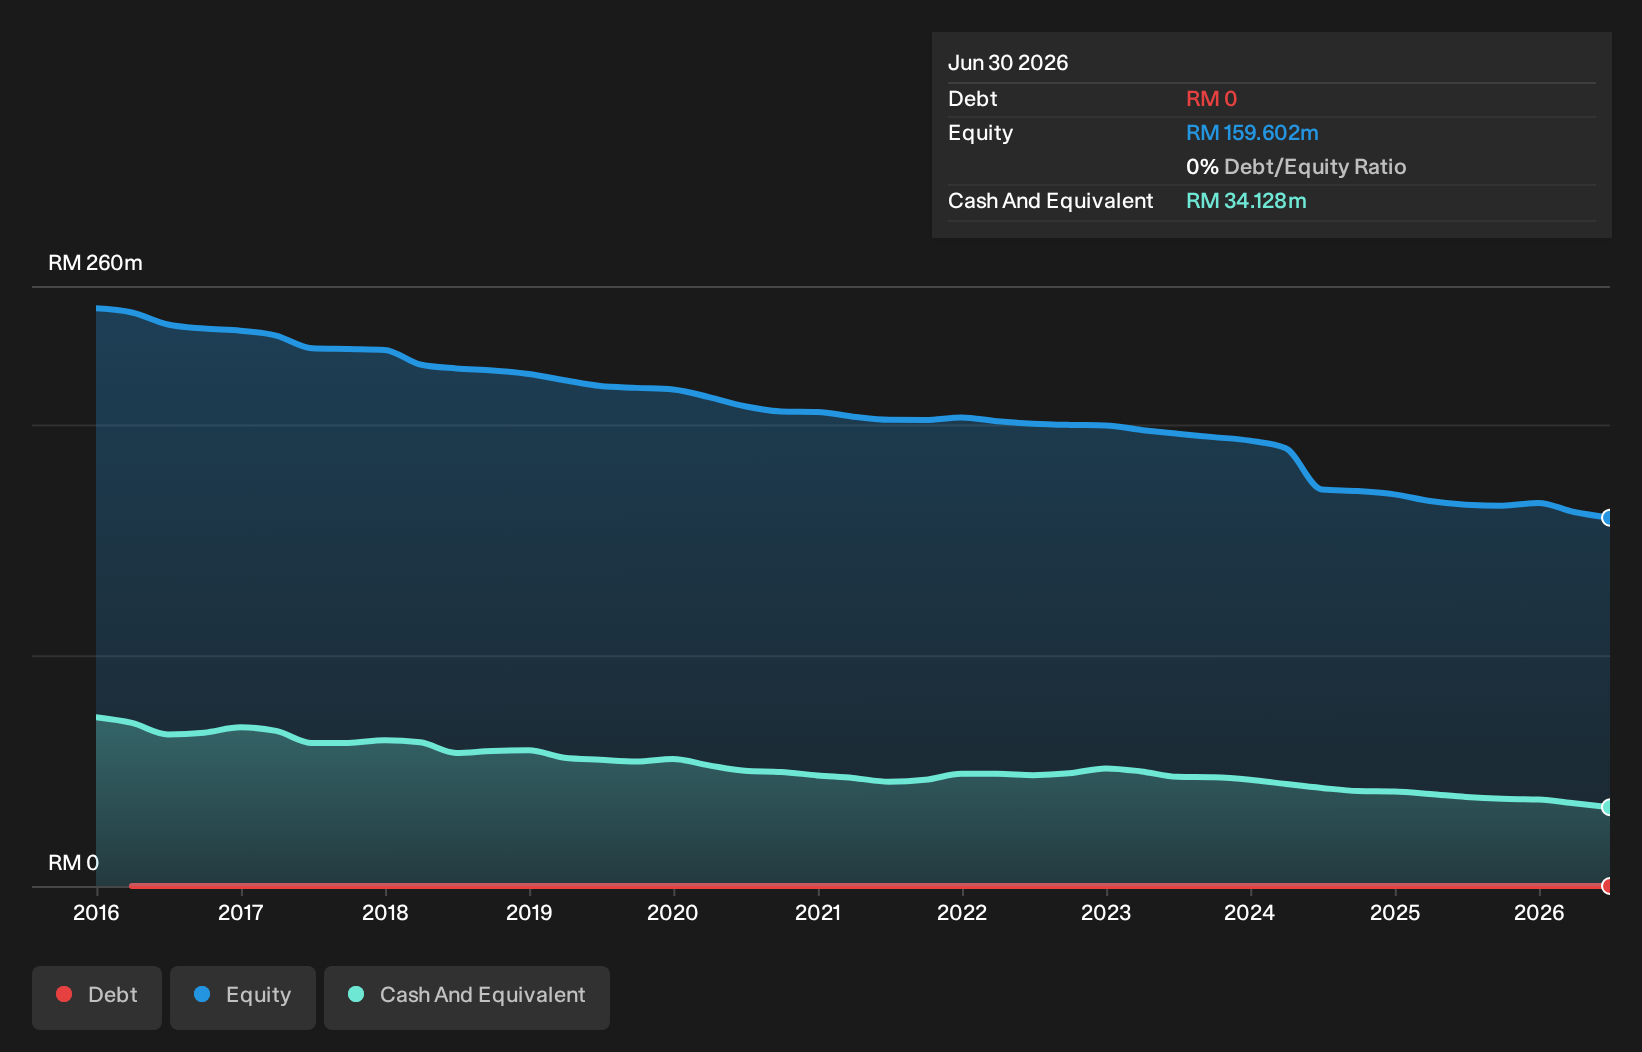
Task: Click the RM 34.128m cash value
Action: [x=1246, y=201]
